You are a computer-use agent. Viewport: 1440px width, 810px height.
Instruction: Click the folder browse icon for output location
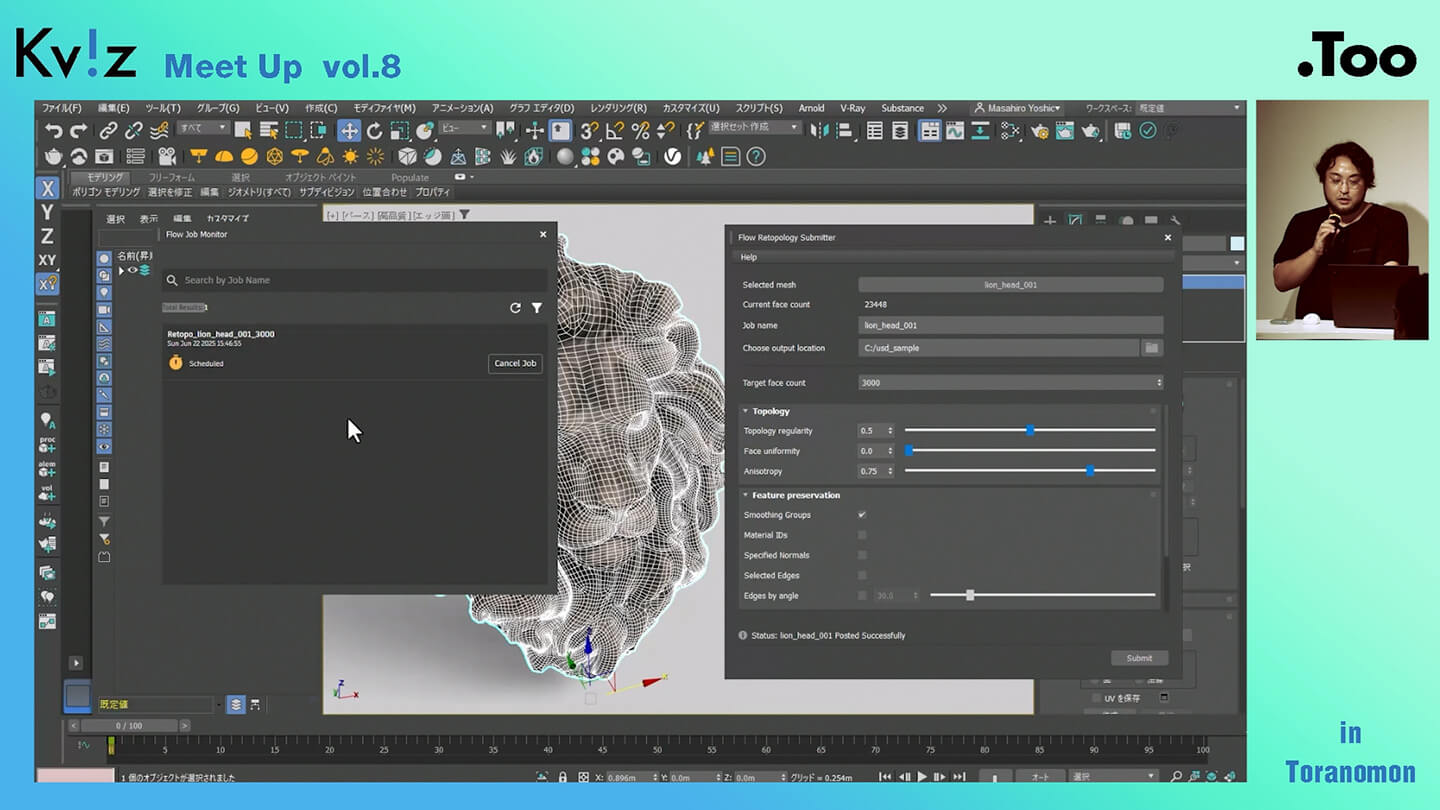point(1152,348)
